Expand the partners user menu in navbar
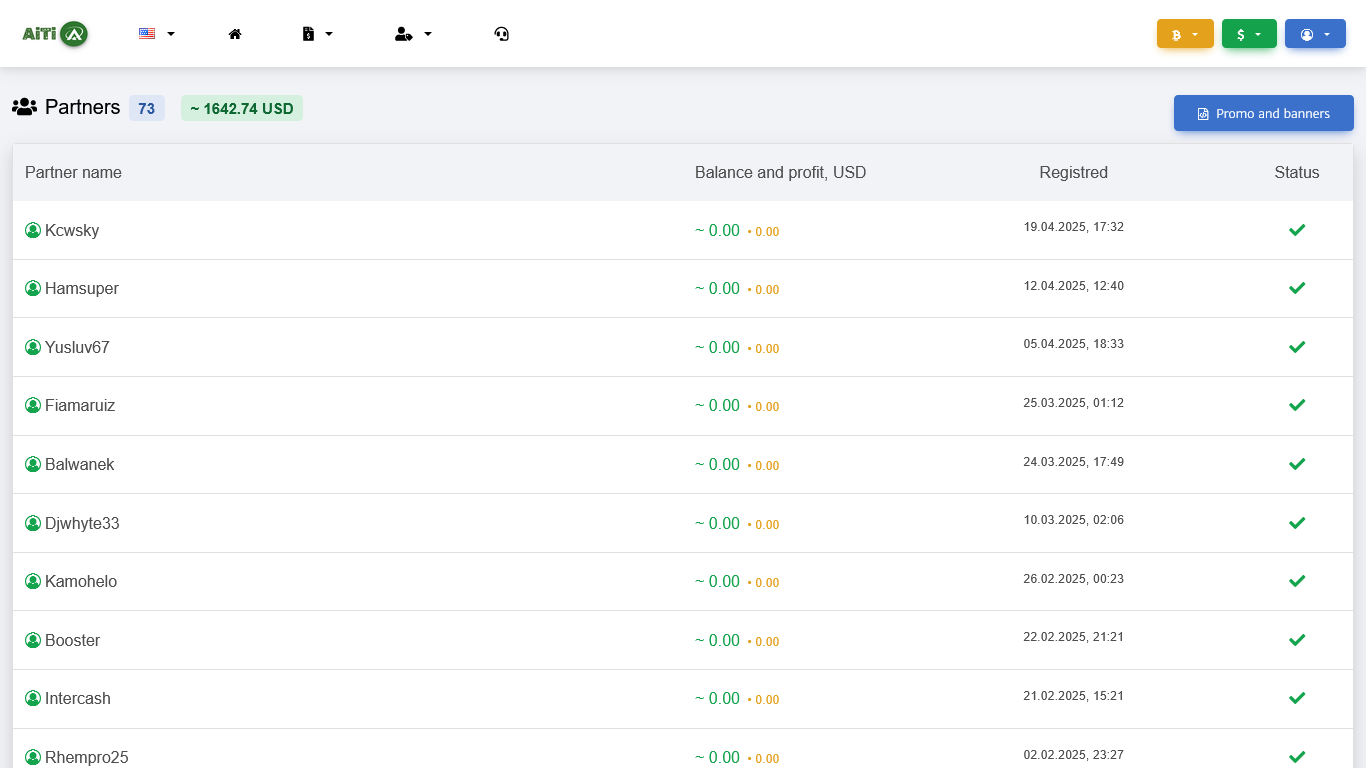Screen dimensions: 1366x768 click(413, 34)
